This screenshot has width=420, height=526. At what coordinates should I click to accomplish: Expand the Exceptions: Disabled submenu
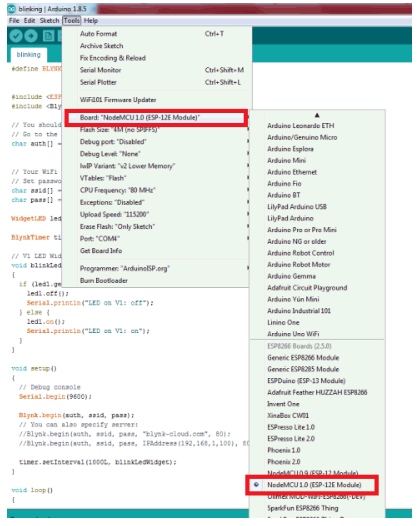tap(156, 202)
